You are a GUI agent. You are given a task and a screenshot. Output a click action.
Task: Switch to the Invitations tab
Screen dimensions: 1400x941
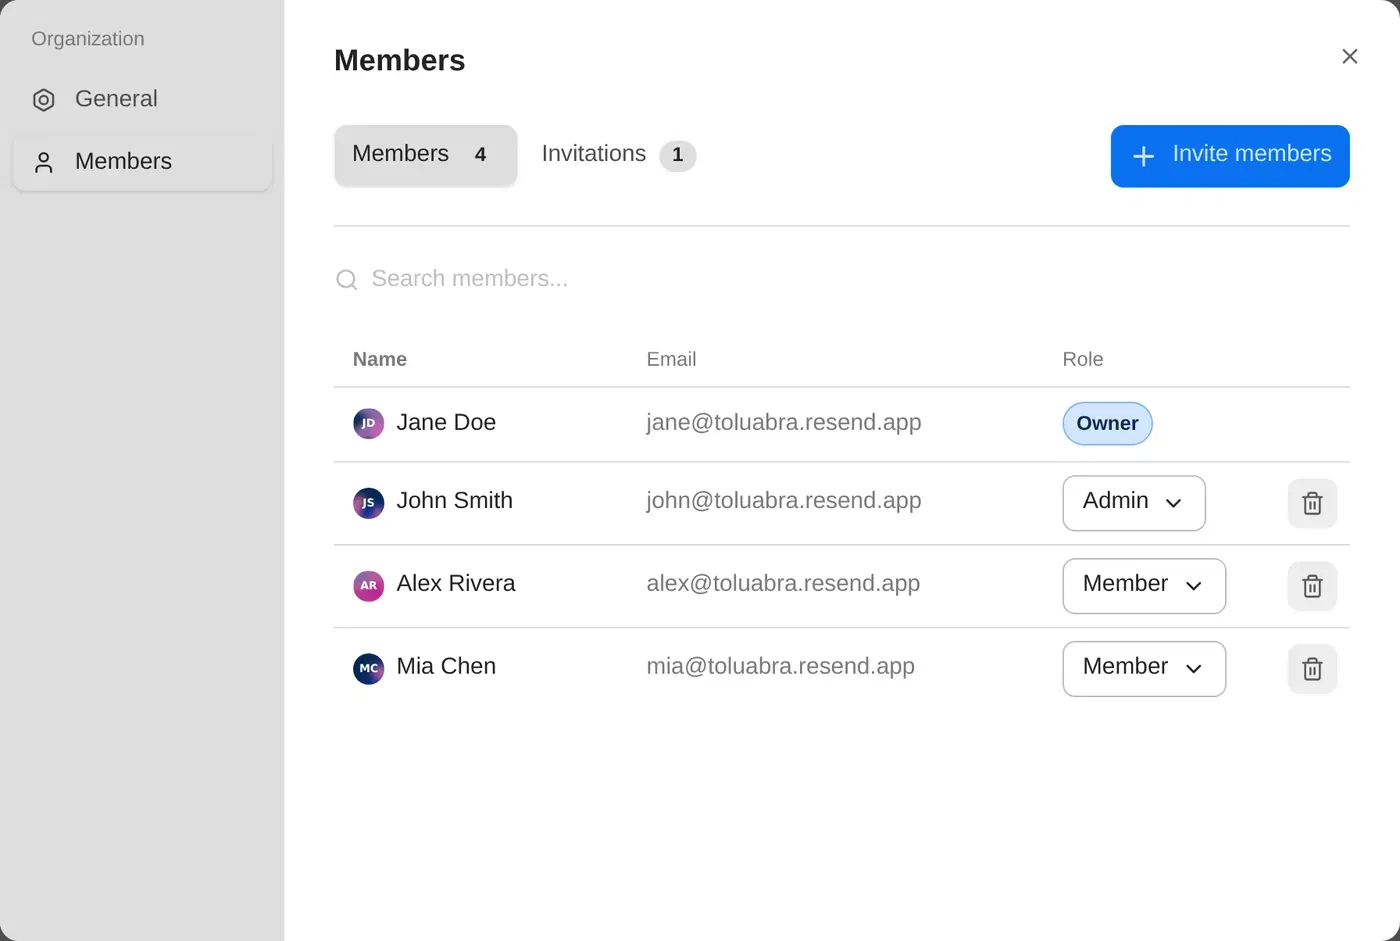coord(618,155)
